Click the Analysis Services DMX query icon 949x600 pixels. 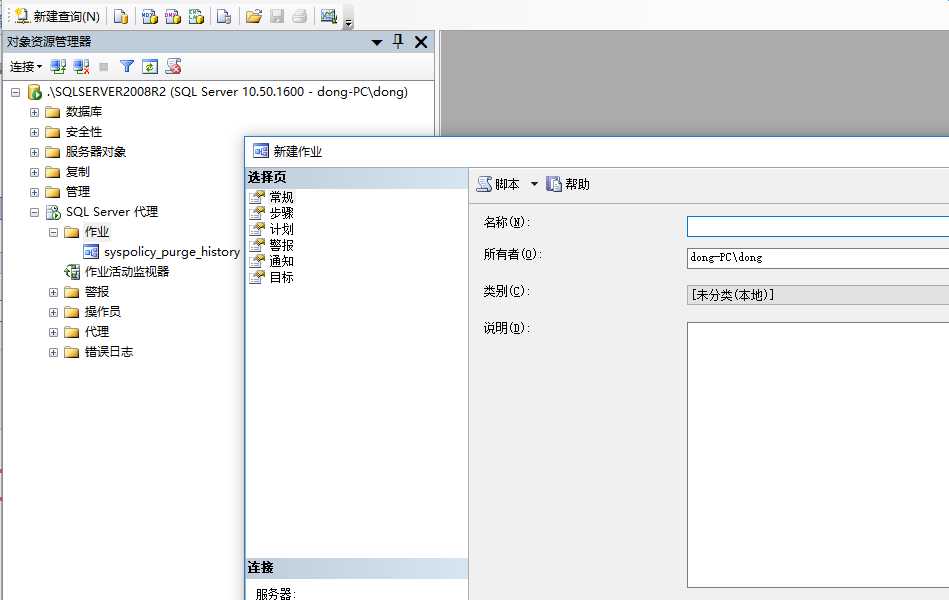pyautogui.click(x=173, y=16)
